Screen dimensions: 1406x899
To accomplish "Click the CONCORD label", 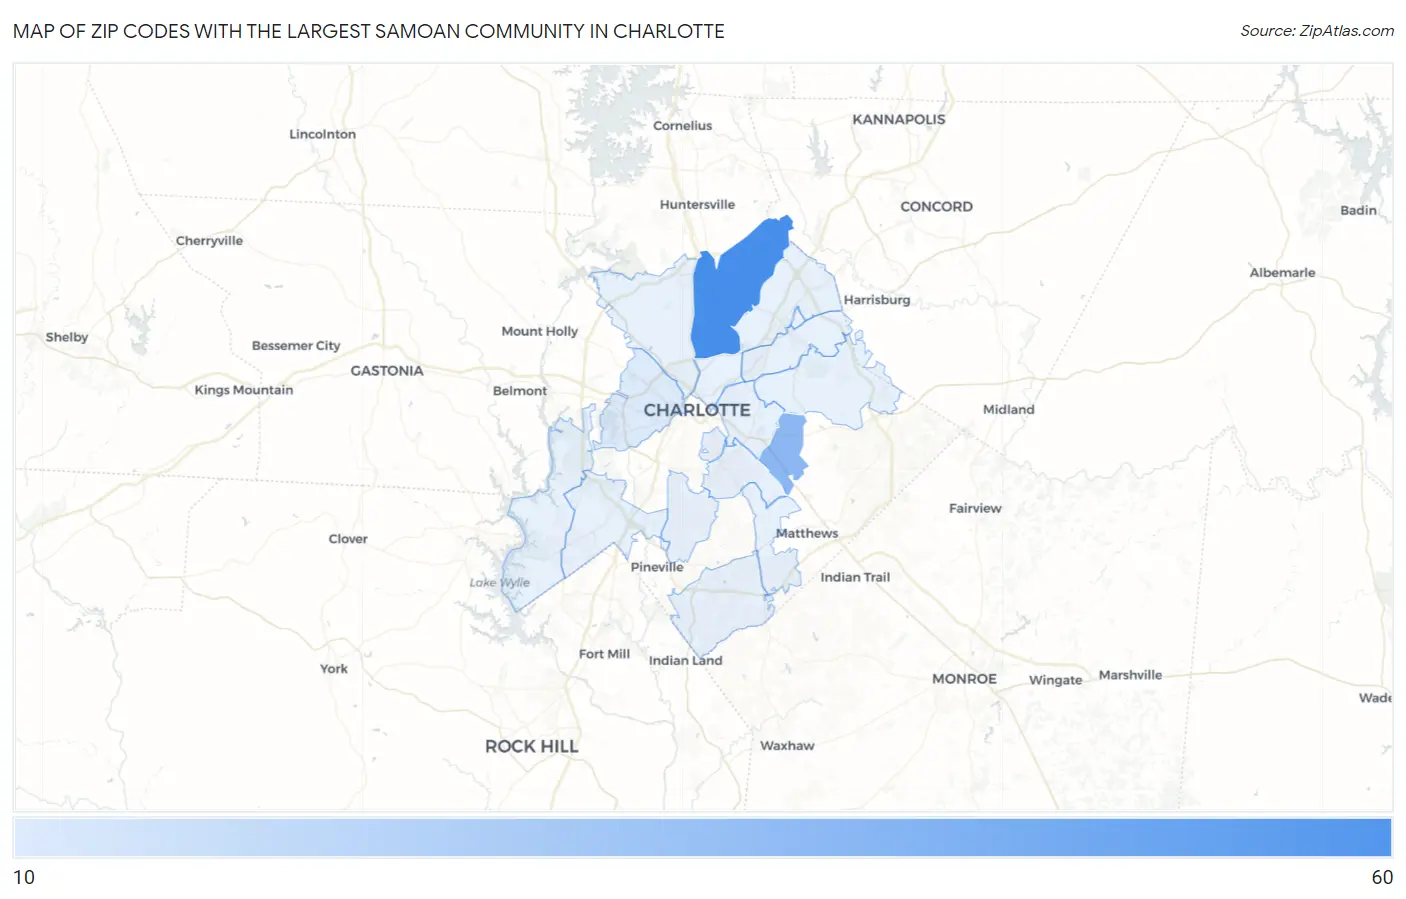I will coord(936,206).
